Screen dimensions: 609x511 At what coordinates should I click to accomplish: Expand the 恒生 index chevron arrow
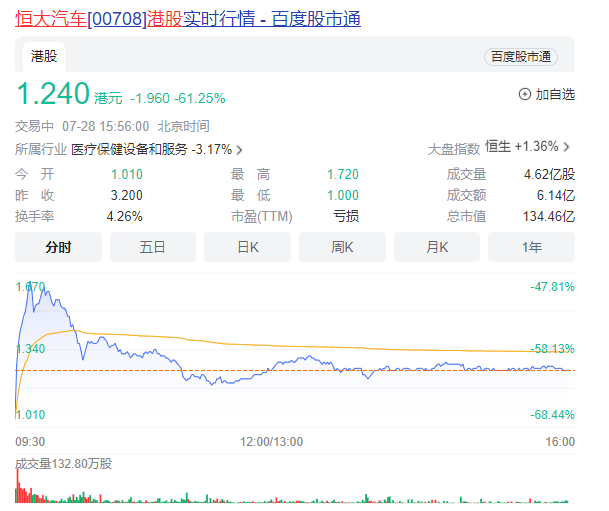pyautogui.click(x=567, y=147)
